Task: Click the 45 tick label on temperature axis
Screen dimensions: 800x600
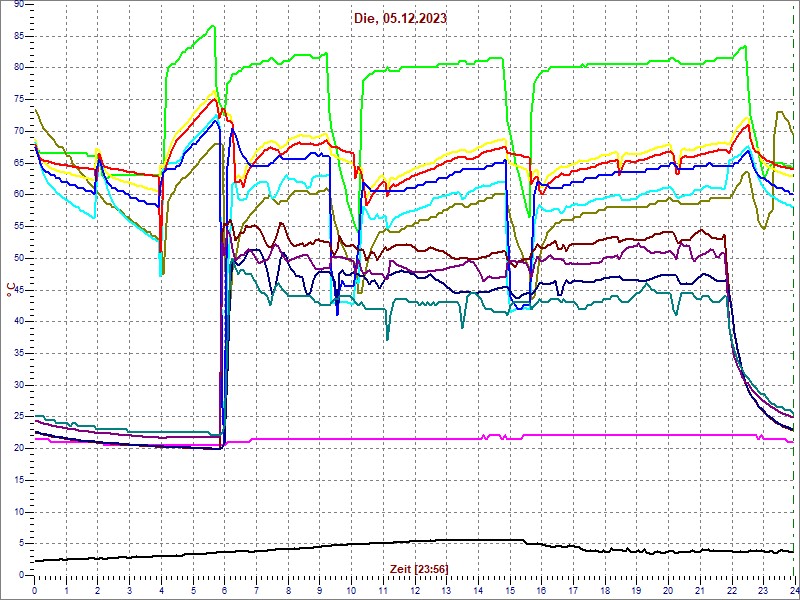Action: (x=18, y=290)
